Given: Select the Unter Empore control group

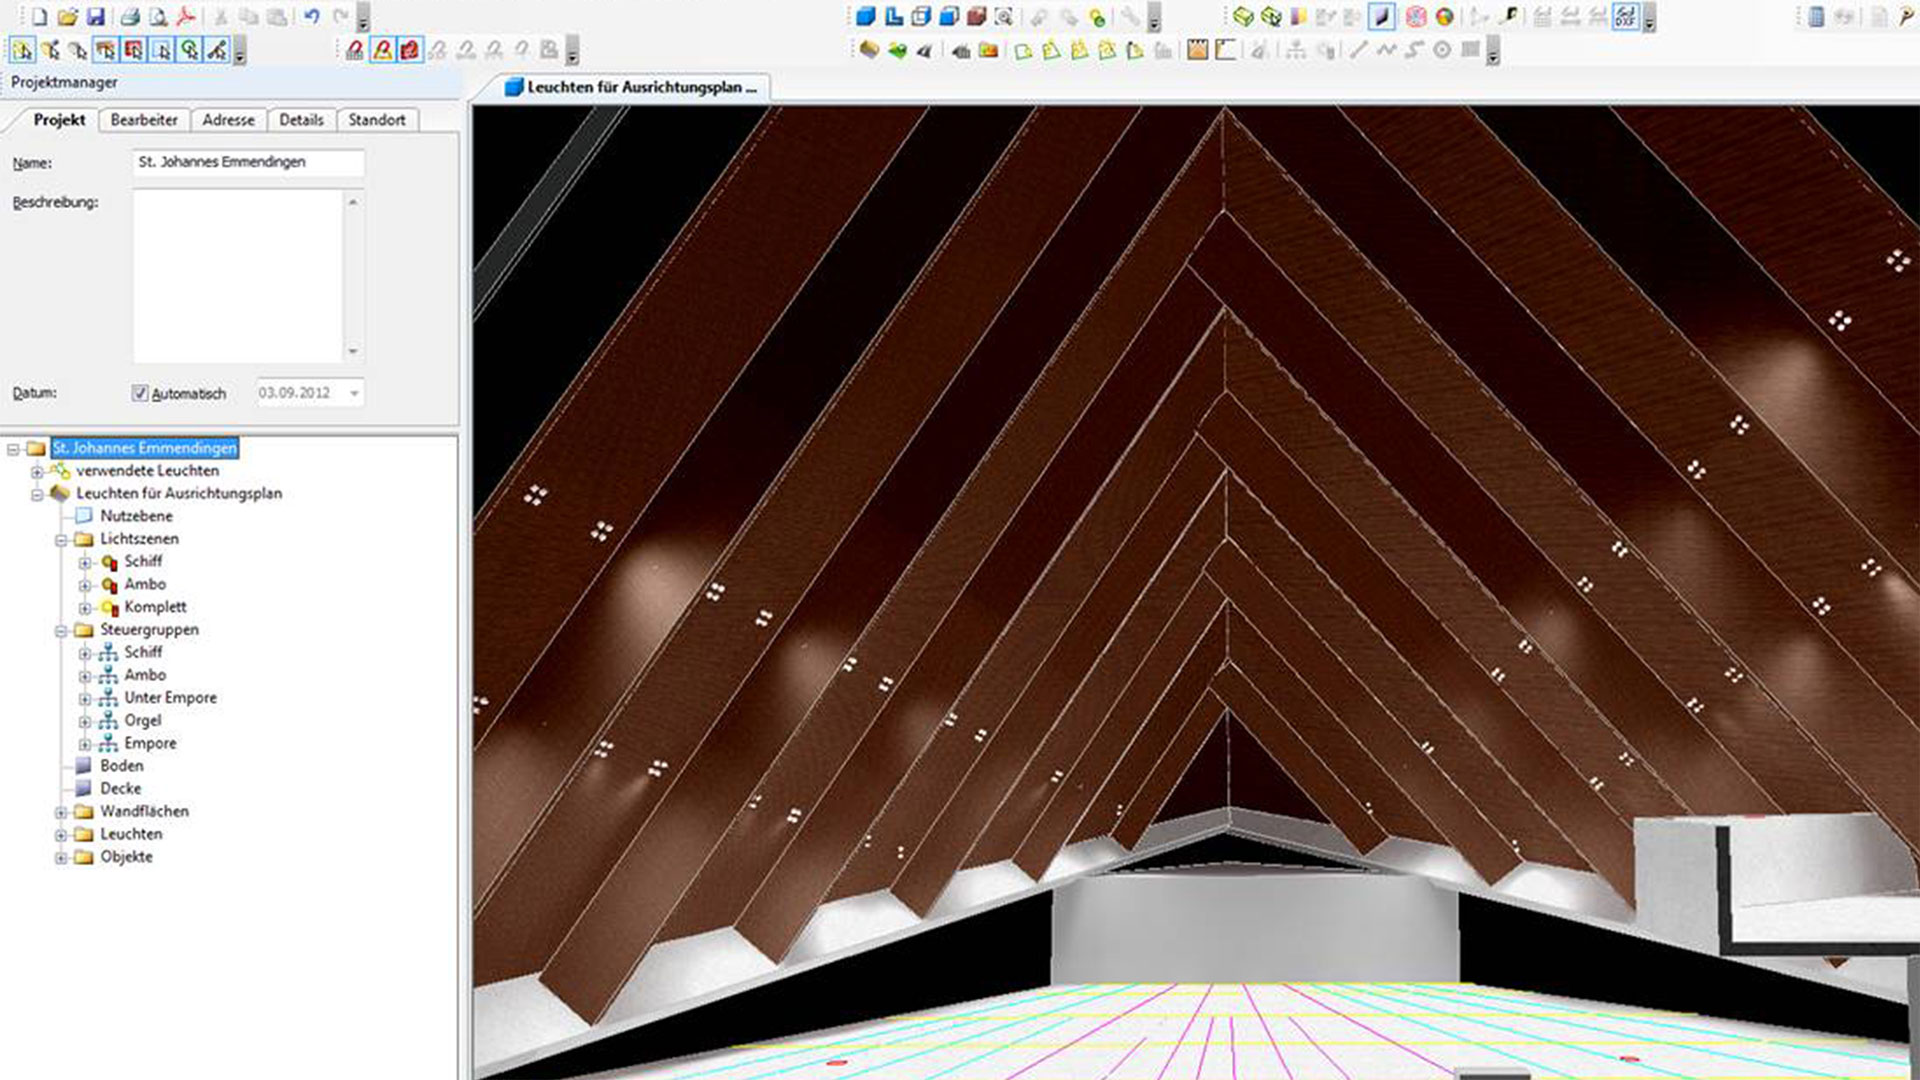Looking at the screenshot, I should (170, 698).
